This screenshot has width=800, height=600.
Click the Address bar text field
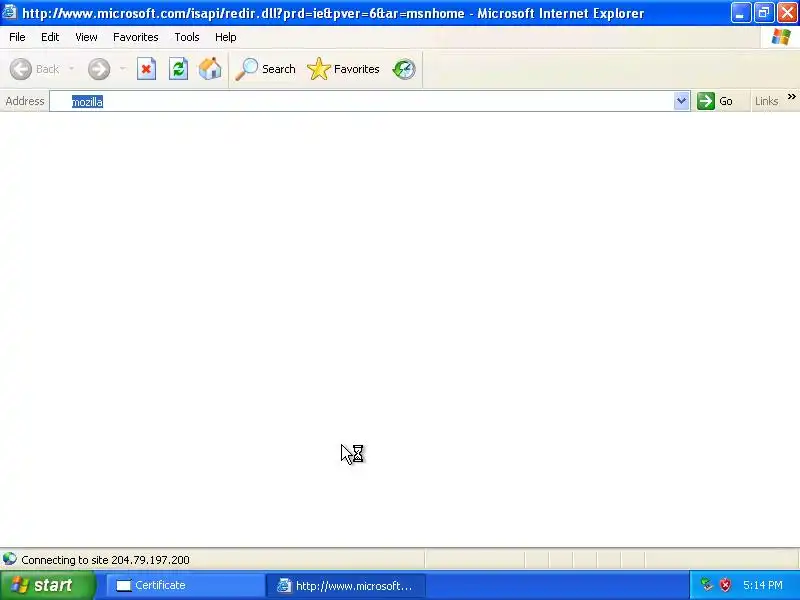coord(362,102)
